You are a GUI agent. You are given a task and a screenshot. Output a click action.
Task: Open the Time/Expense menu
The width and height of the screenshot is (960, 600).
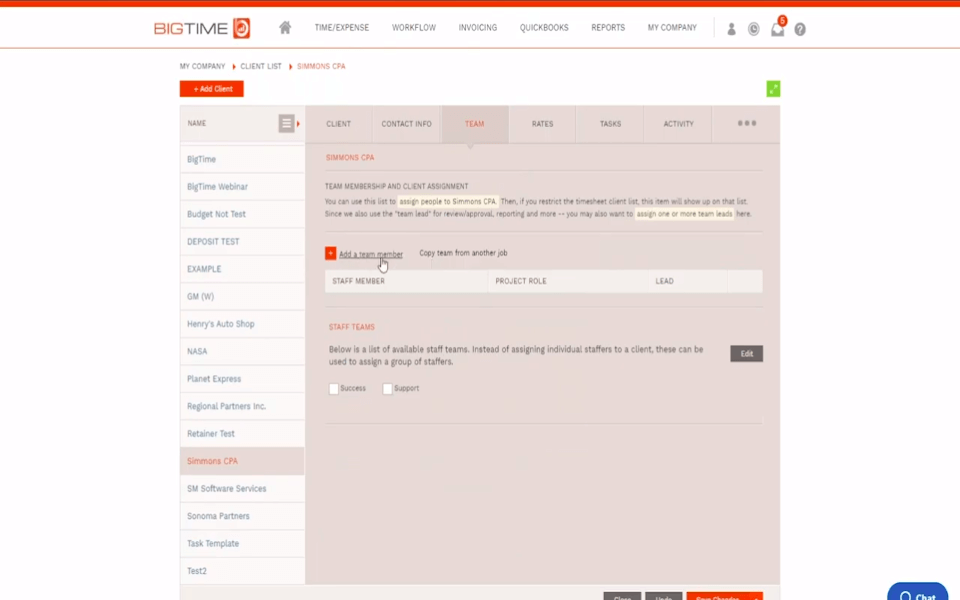click(x=342, y=28)
